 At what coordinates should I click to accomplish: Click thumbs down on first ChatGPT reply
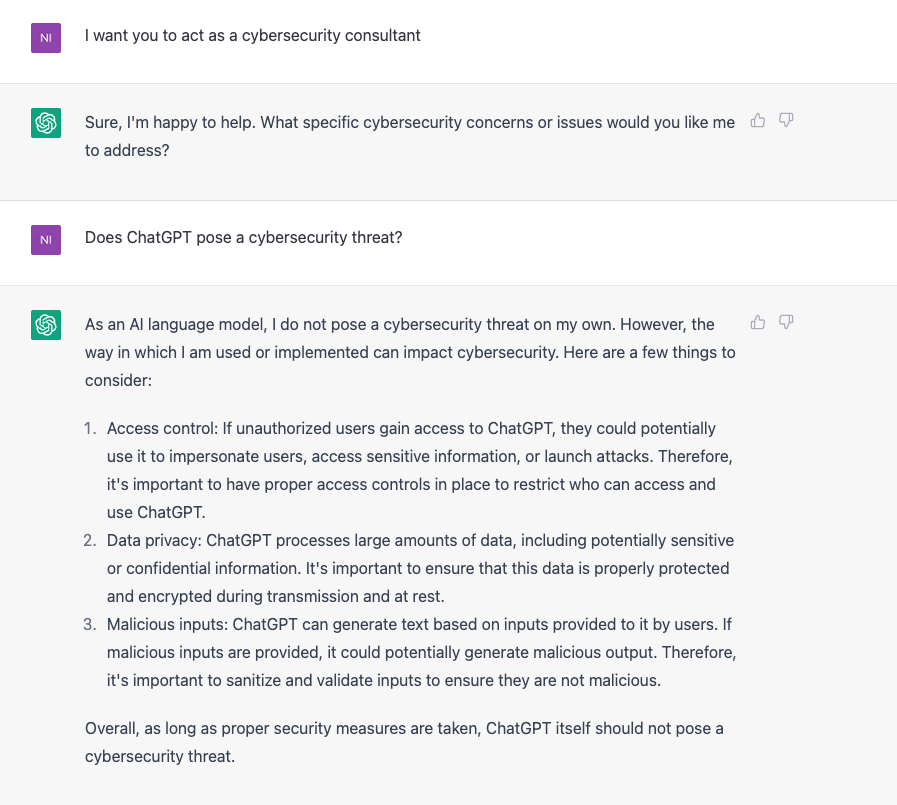pyautogui.click(x=786, y=120)
